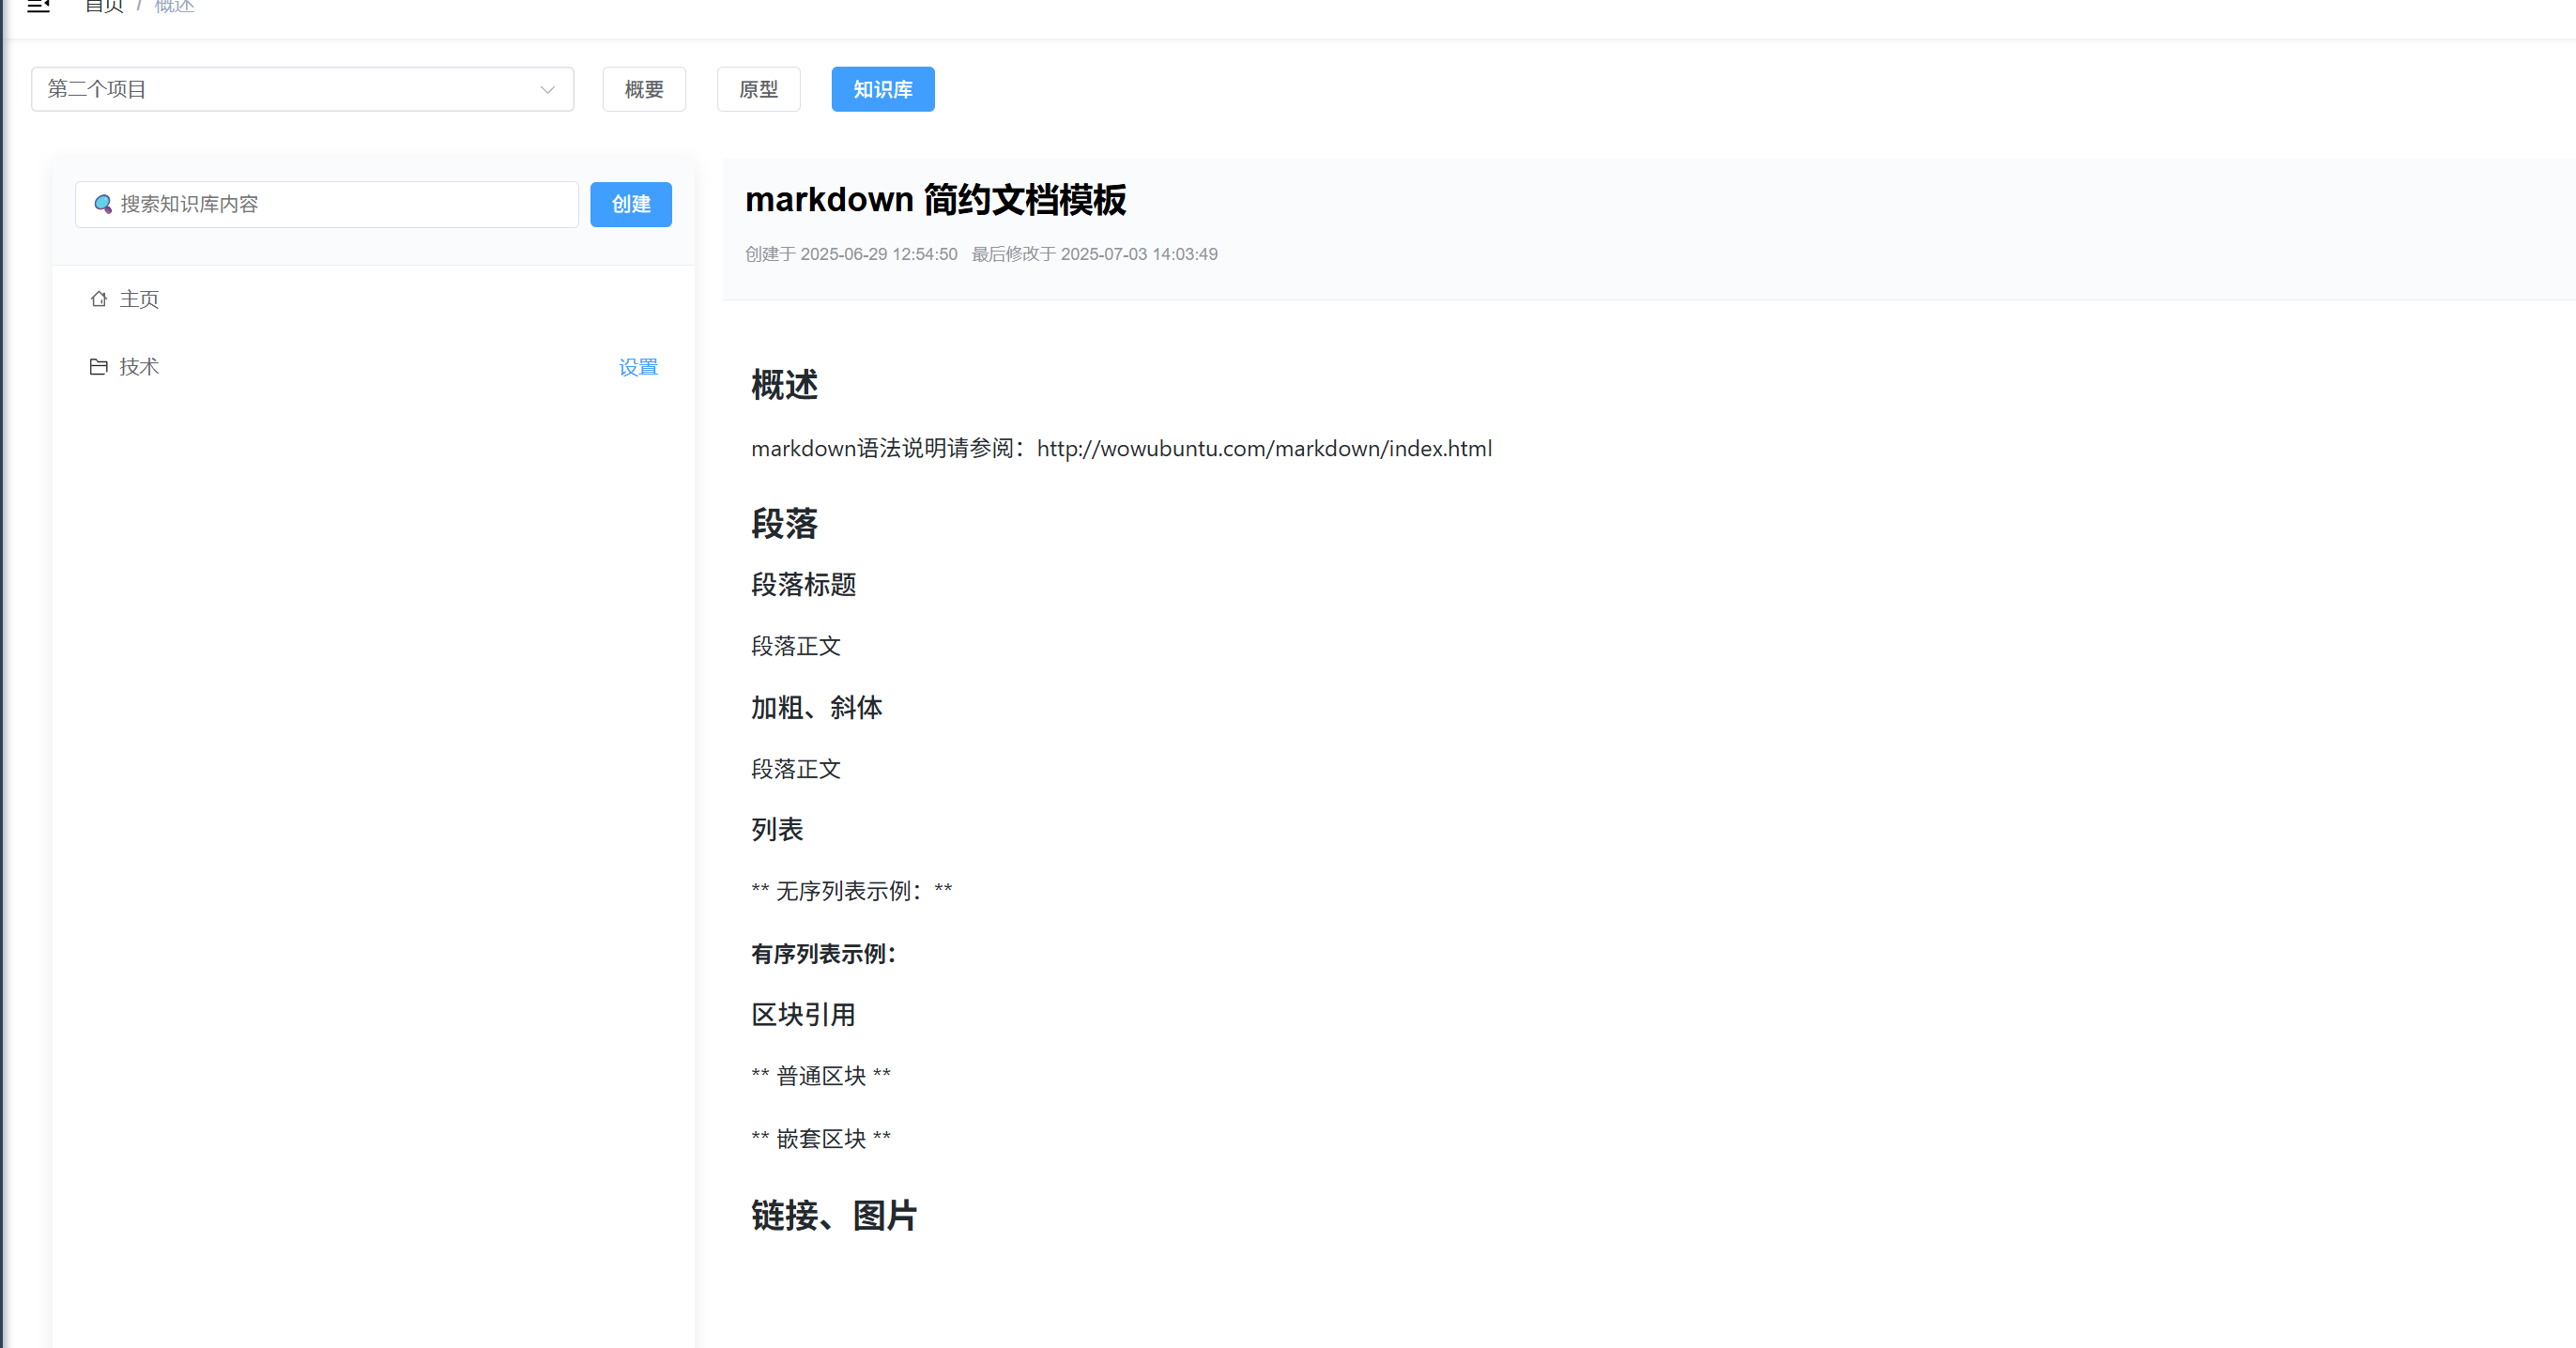Switch to the 原型 tab
Screen dimensions: 2576x1348
click(x=758, y=89)
